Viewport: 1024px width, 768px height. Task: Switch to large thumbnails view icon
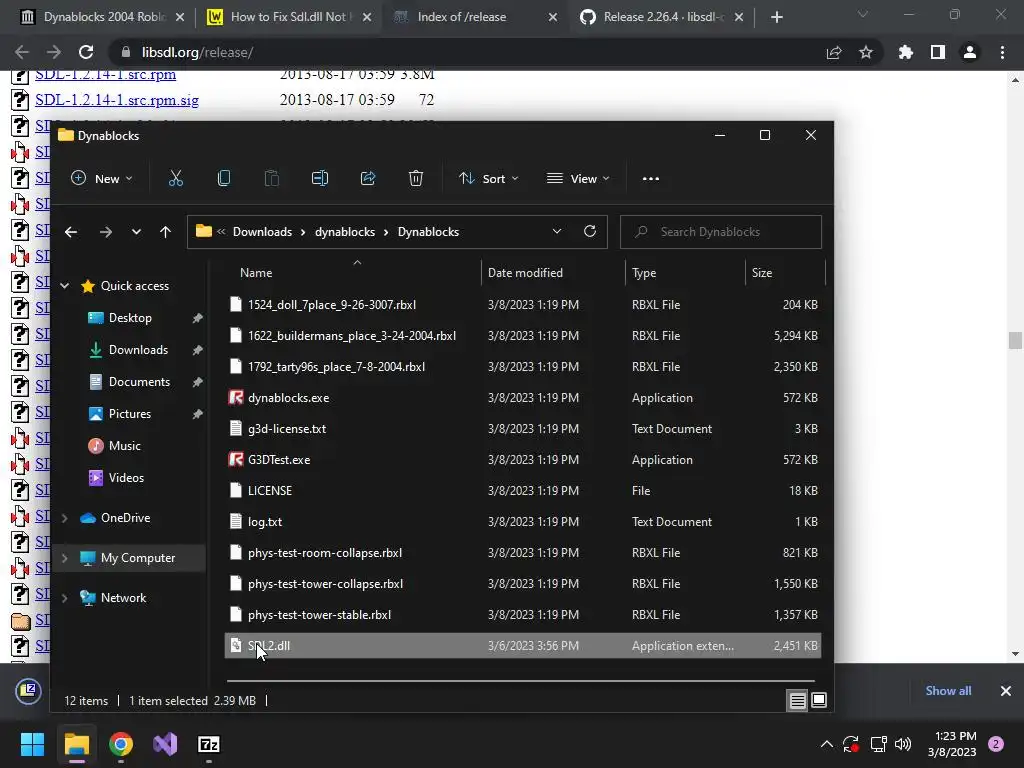click(x=819, y=701)
